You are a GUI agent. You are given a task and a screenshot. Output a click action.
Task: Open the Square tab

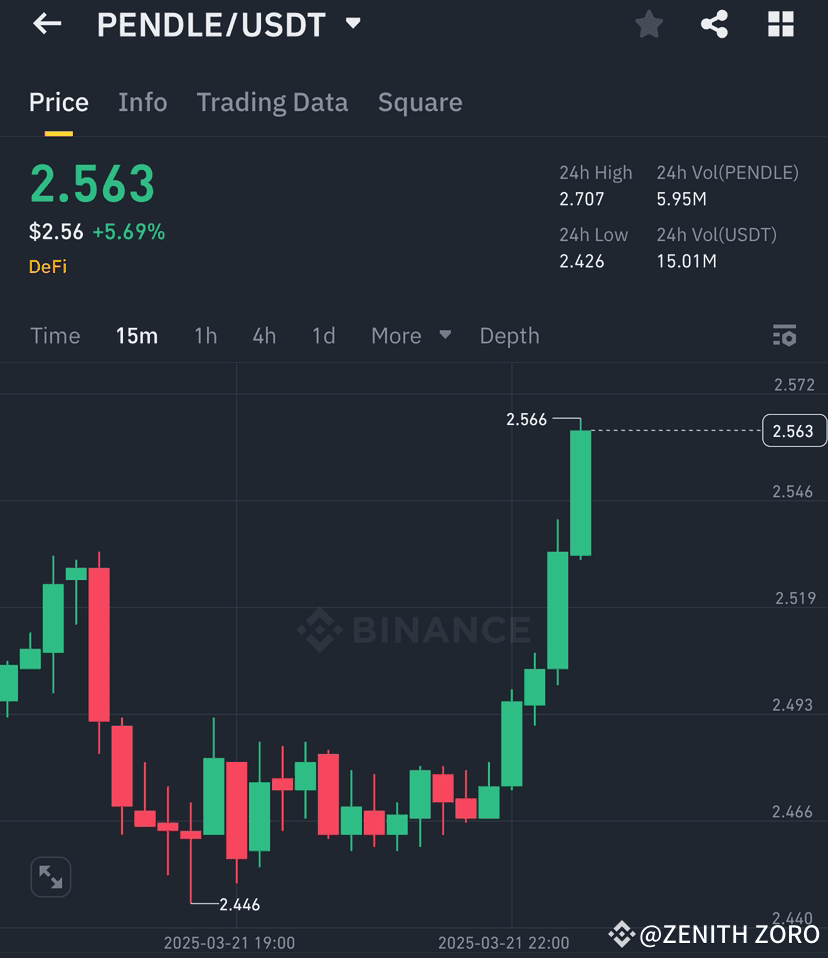419,102
